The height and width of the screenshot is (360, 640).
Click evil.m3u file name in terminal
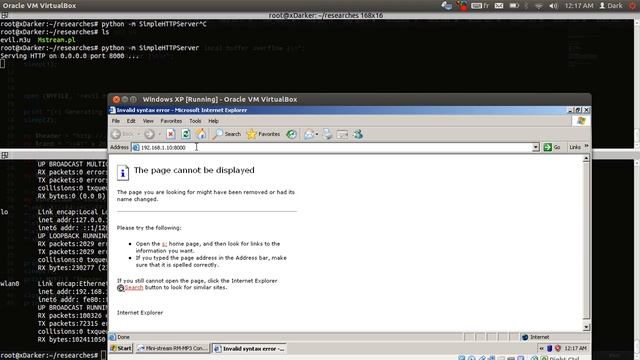click(16, 40)
